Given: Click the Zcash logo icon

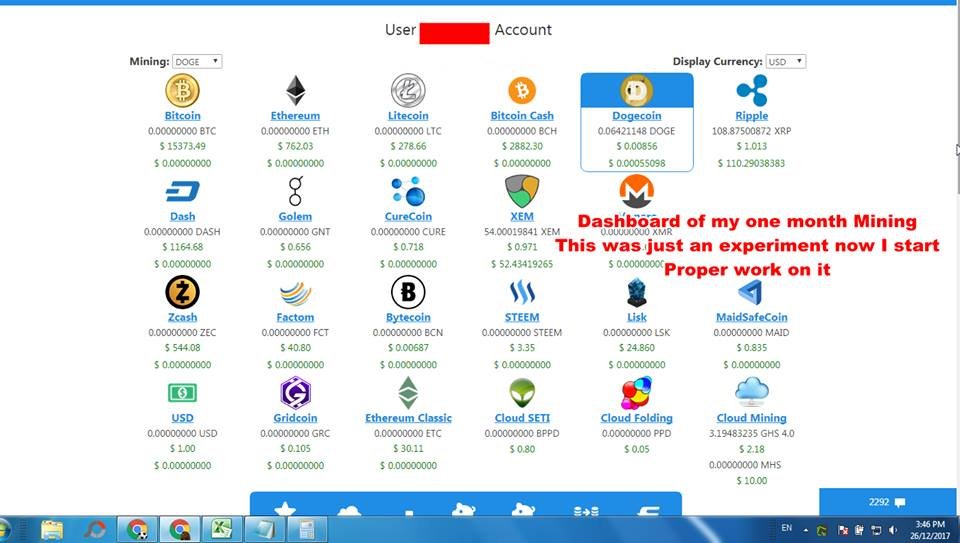Looking at the screenshot, I should click(x=182, y=292).
